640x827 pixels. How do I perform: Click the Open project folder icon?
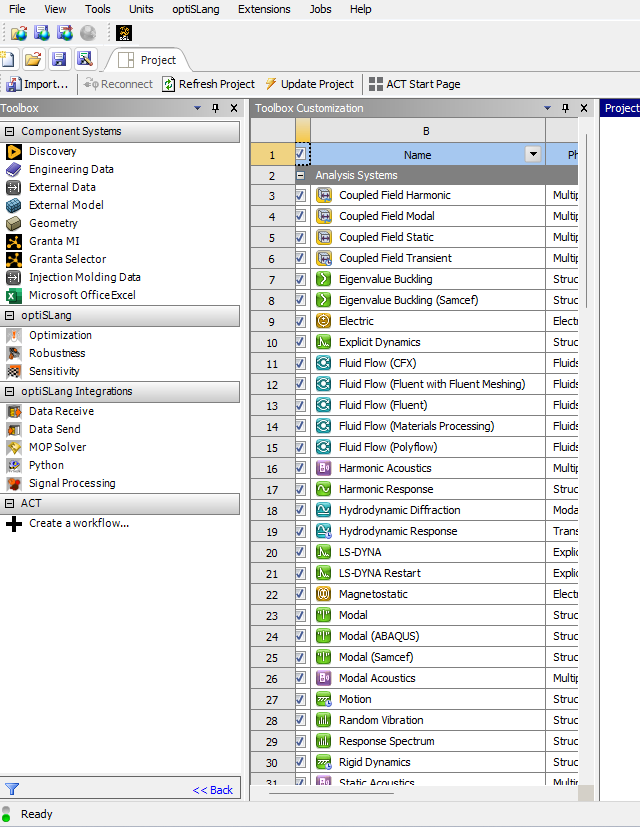[x=33, y=59]
